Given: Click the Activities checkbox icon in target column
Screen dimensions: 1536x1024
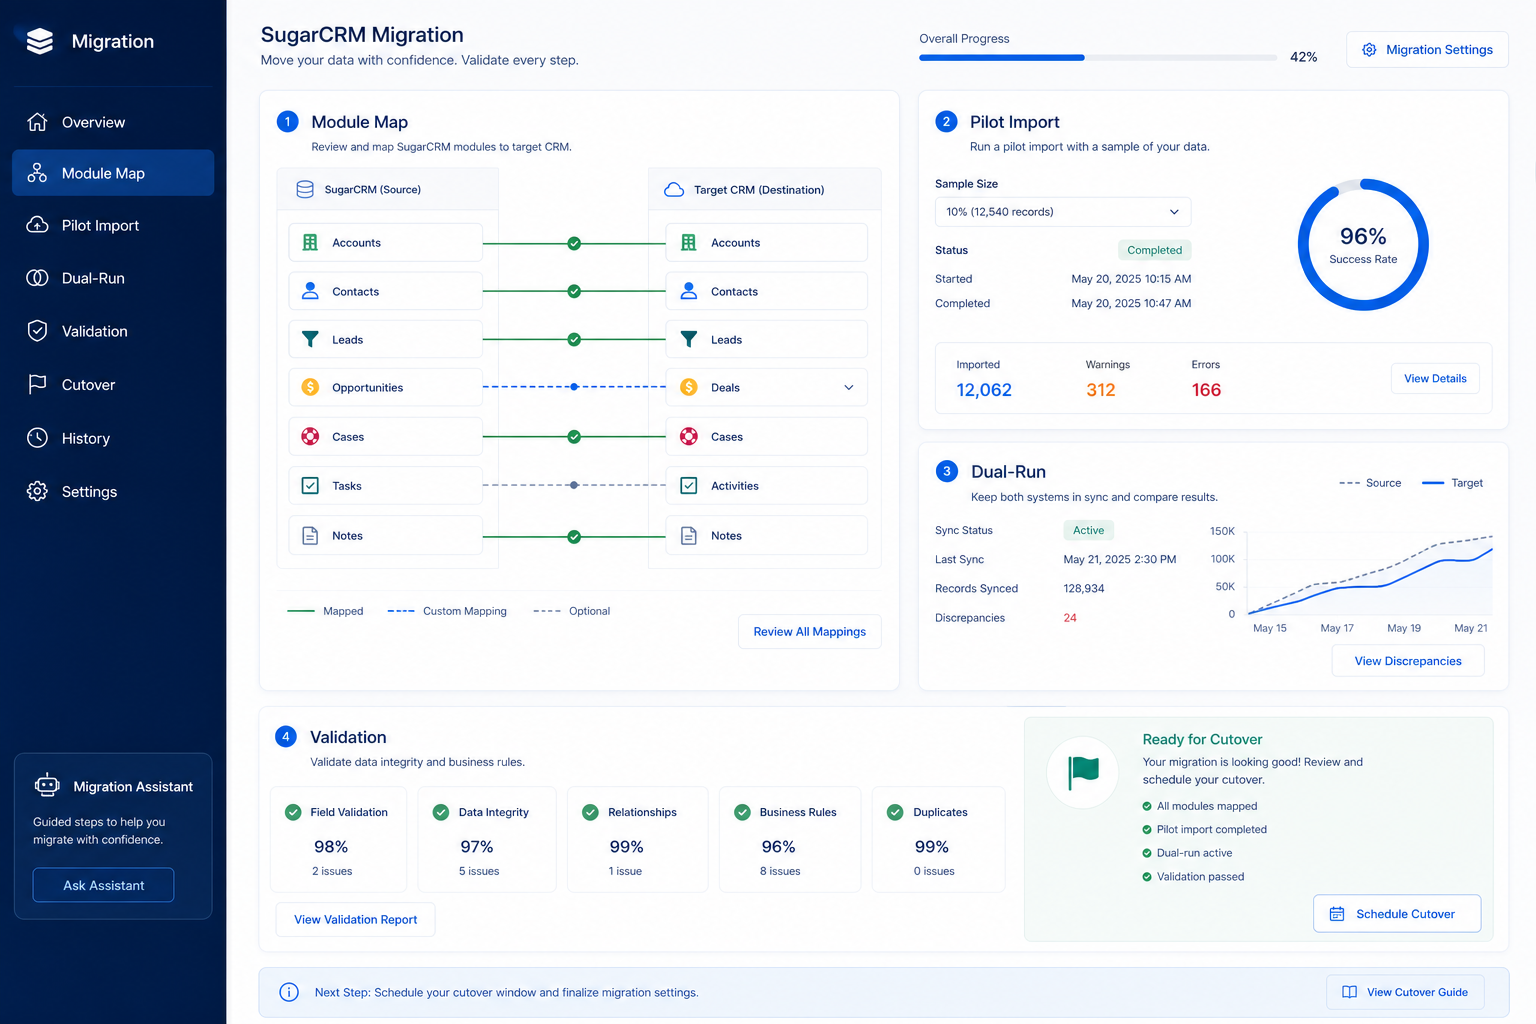Looking at the screenshot, I should [689, 485].
